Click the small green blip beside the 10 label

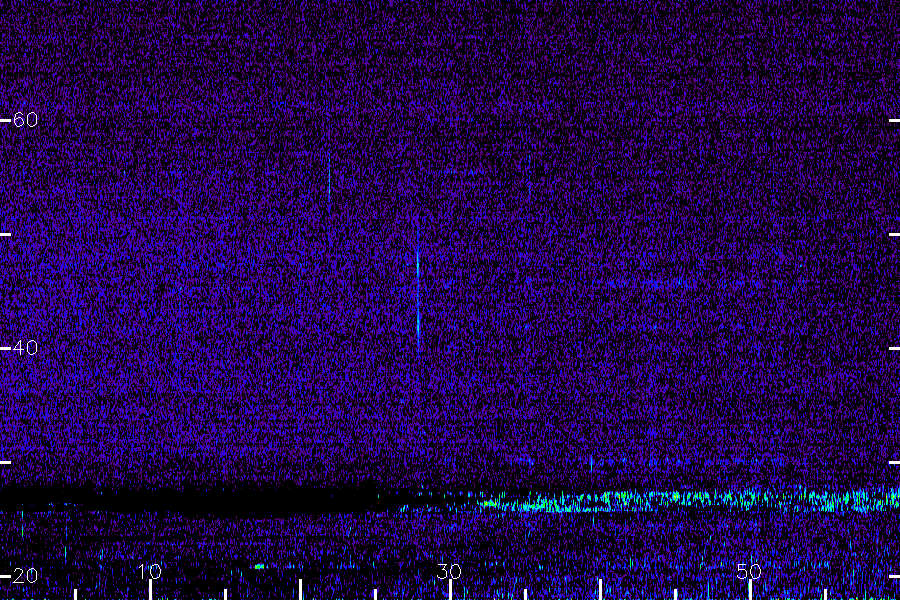(x=259, y=566)
